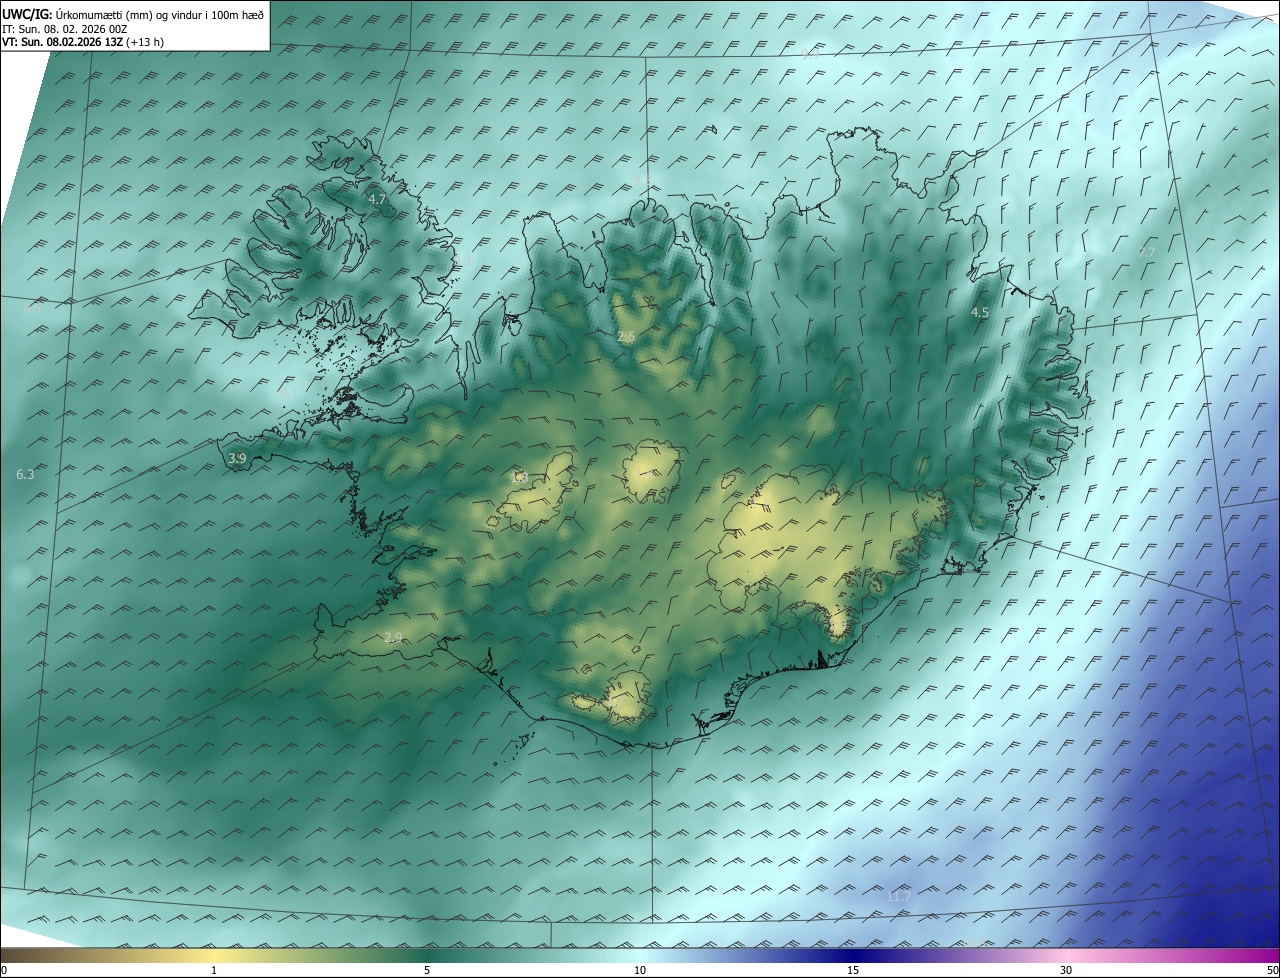Click the 5 tick label on the colorbar
The width and height of the screenshot is (1280, 978).
(427, 970)
